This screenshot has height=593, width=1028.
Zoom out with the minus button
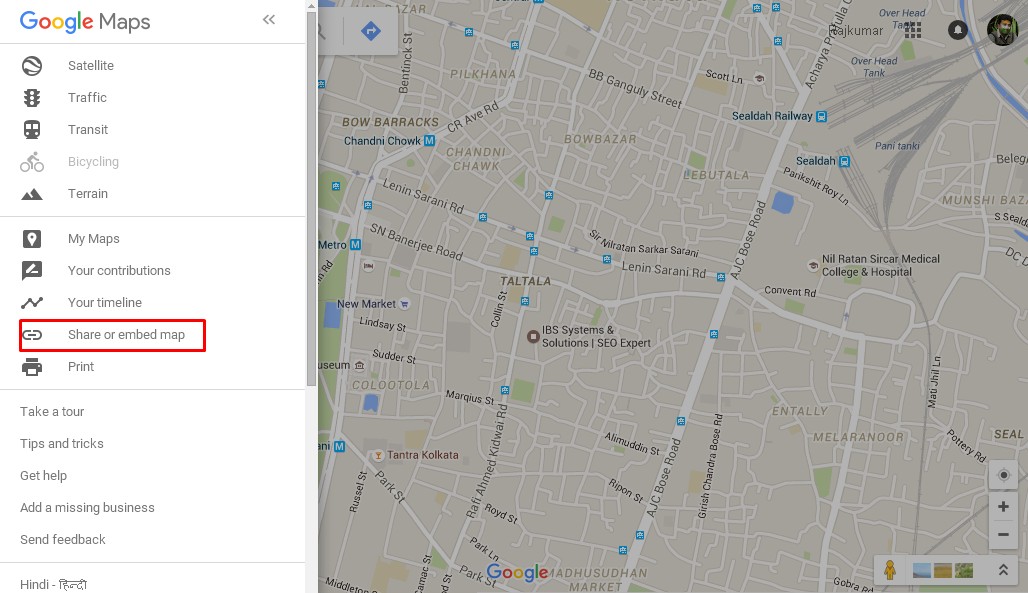(1003, 535)
